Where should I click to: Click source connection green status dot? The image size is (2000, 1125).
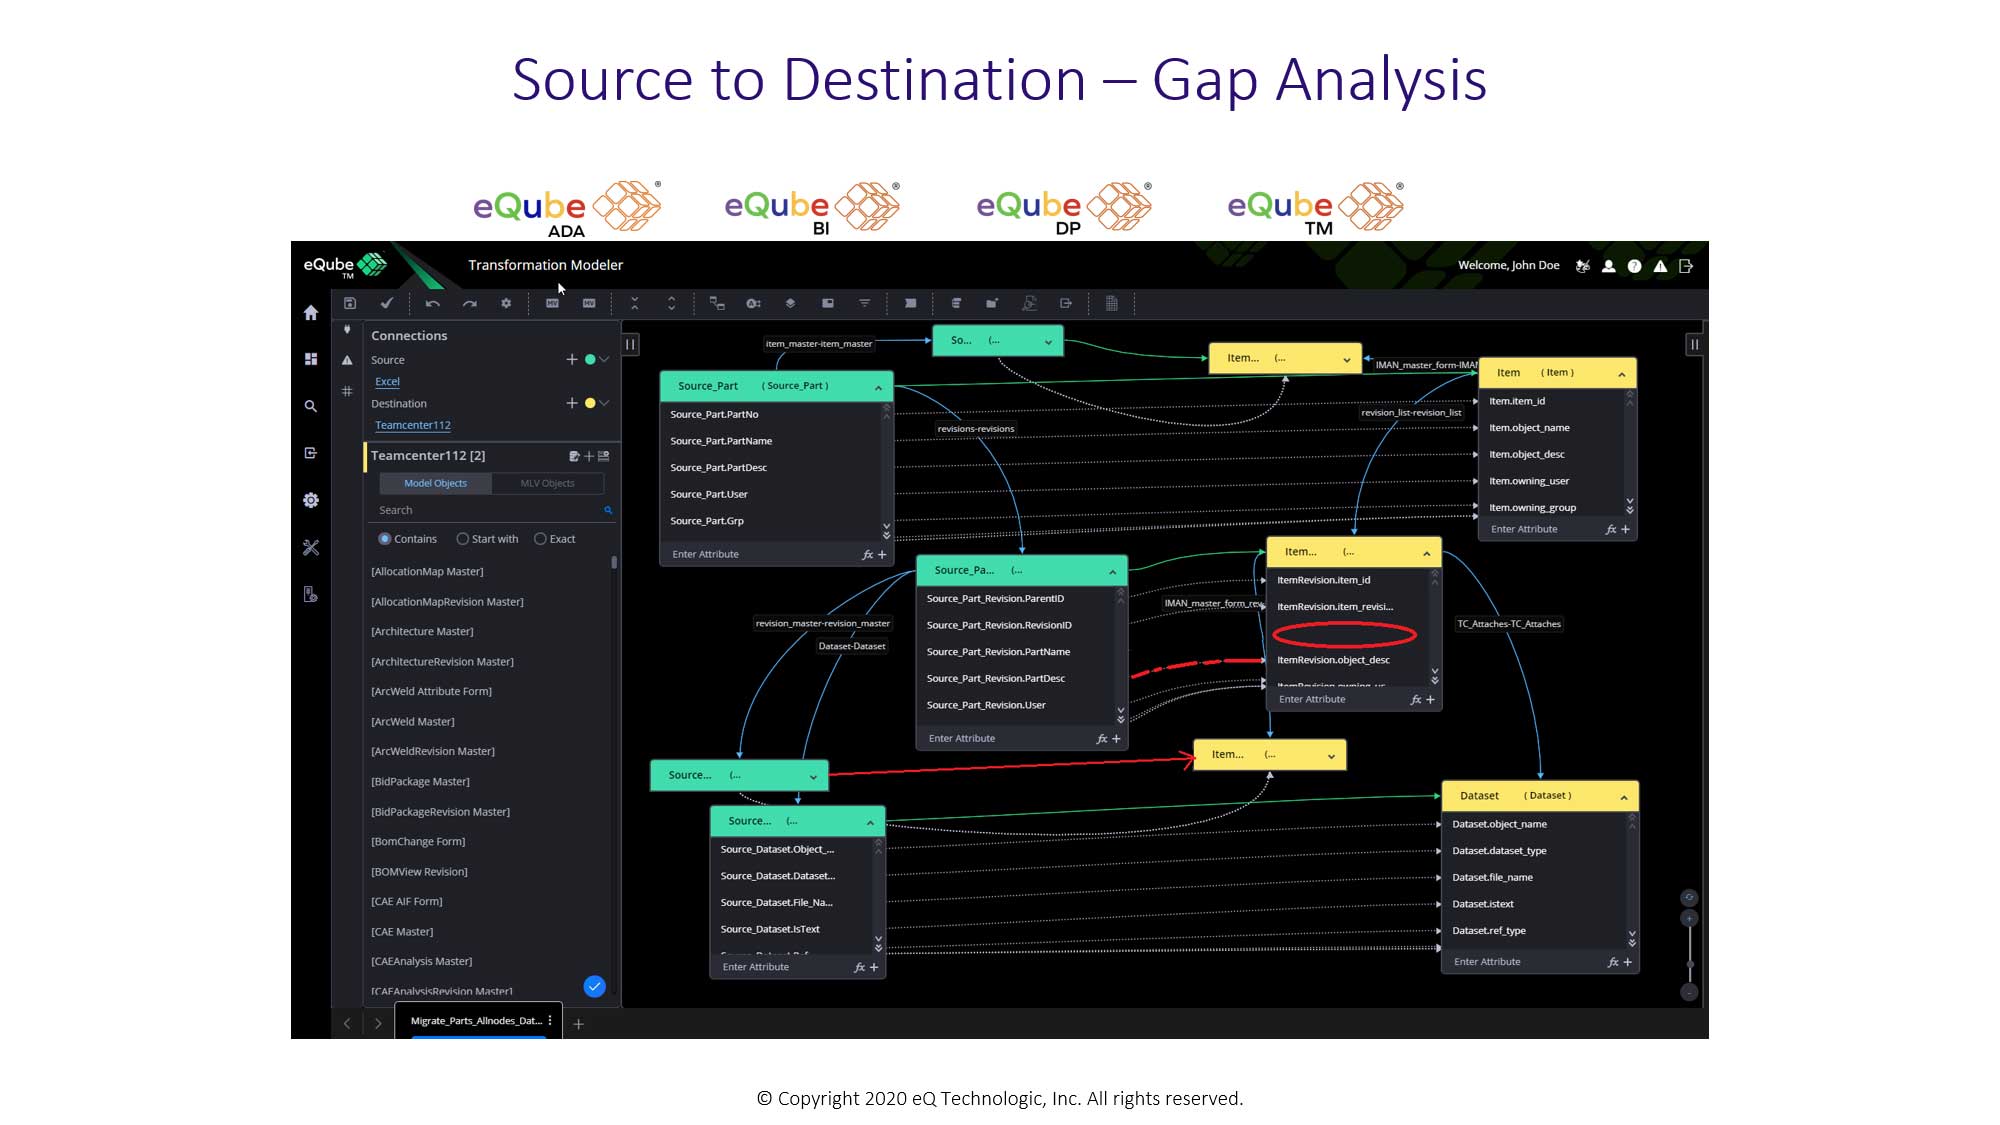tap(590, 359)
